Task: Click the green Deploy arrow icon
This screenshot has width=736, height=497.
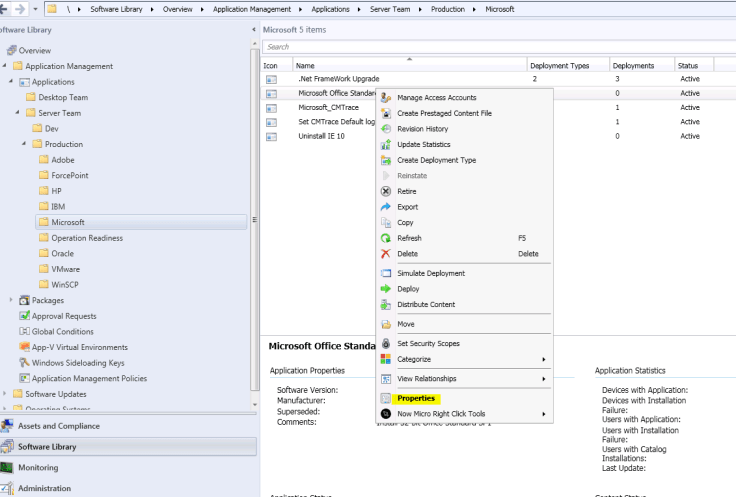Action: (386, 289)
